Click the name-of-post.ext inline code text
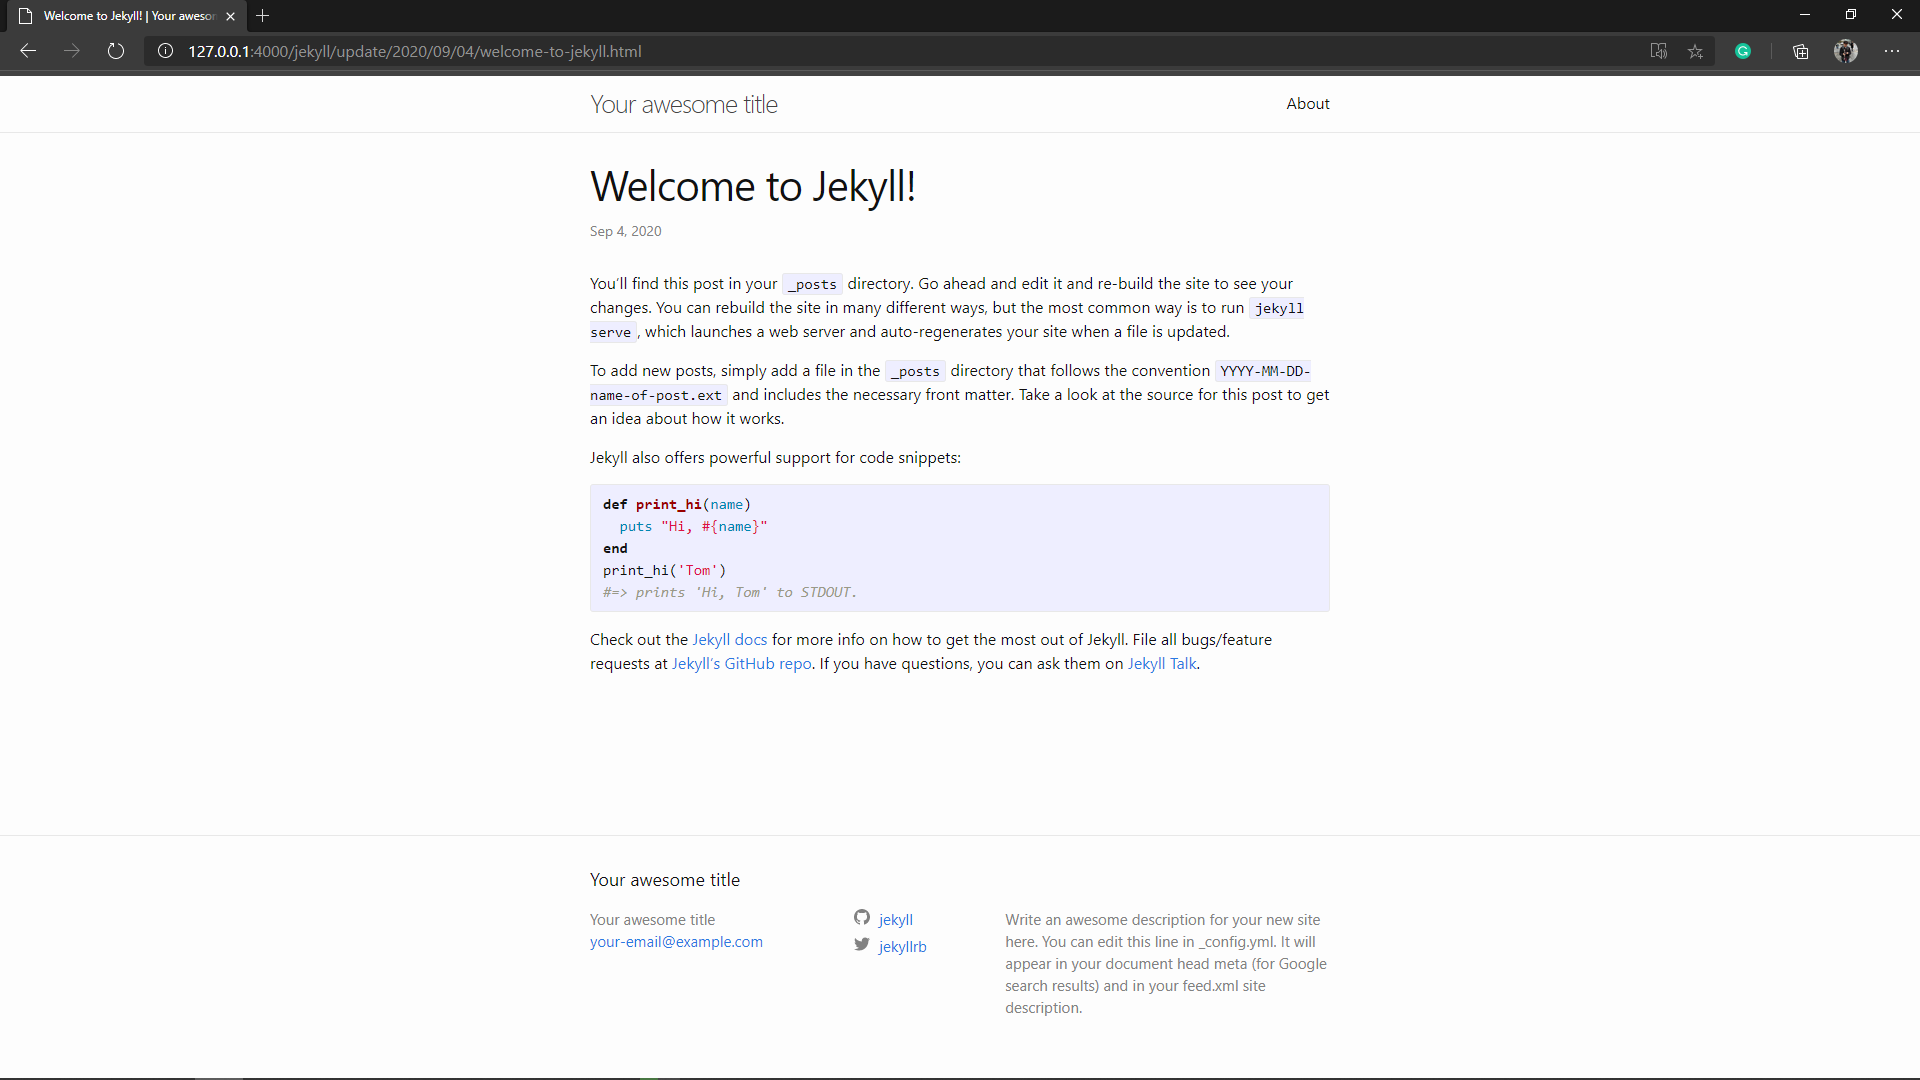This screenshot has width=1920, height=1080. click(x=656, y=395)
